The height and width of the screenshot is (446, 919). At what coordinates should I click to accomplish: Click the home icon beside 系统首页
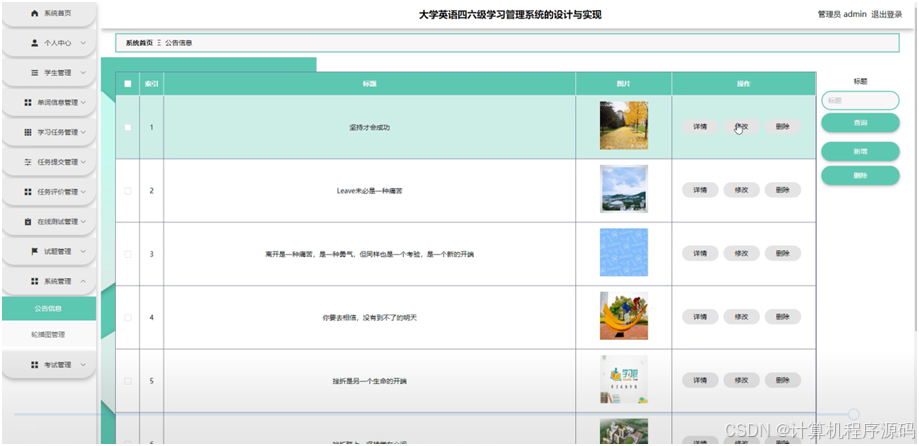(x=35, y=13)
